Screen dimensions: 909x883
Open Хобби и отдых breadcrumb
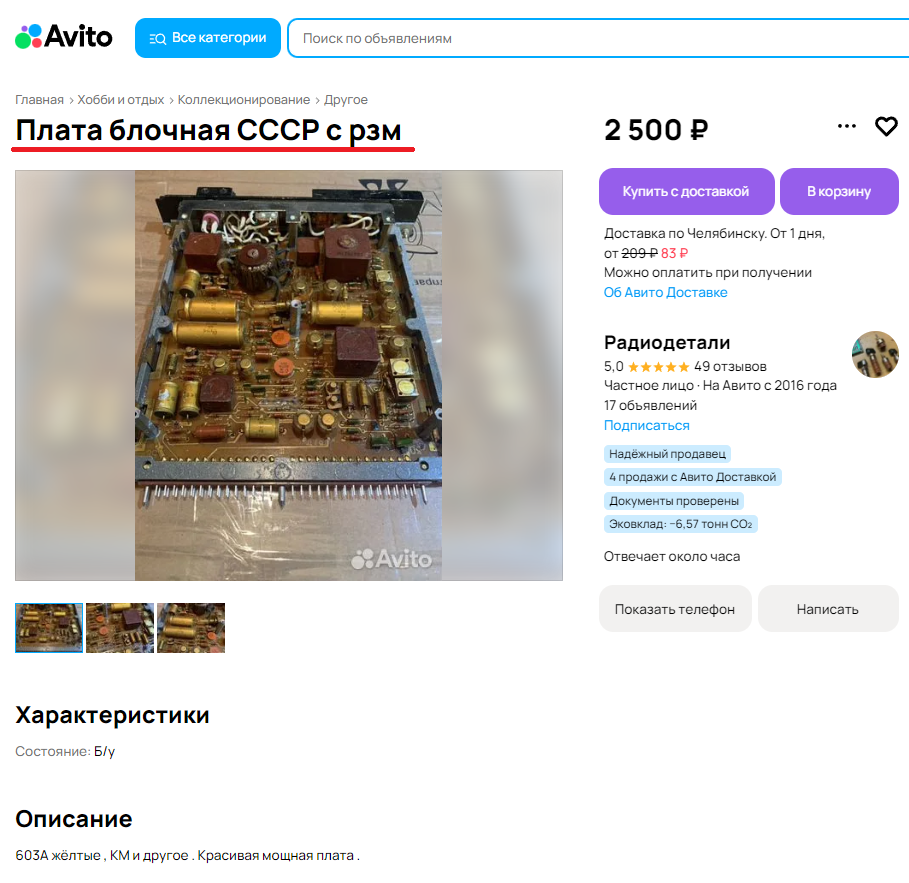click(121, 100)
